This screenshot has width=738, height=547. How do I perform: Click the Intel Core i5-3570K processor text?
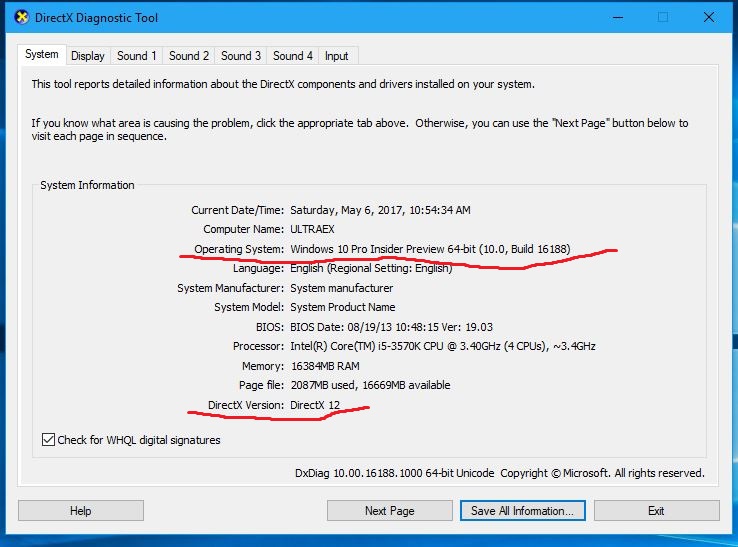pos(443,346)
